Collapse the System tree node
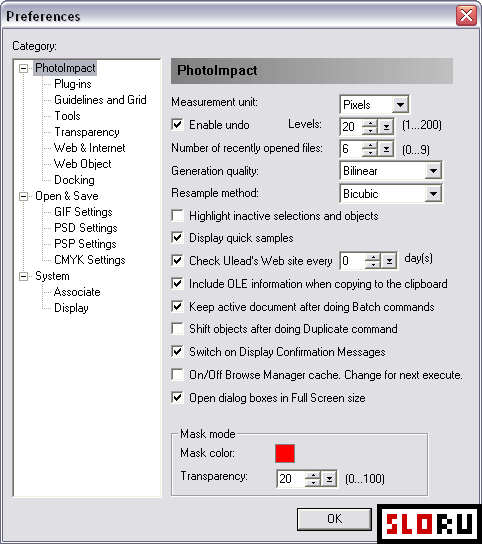 (23, 276)
